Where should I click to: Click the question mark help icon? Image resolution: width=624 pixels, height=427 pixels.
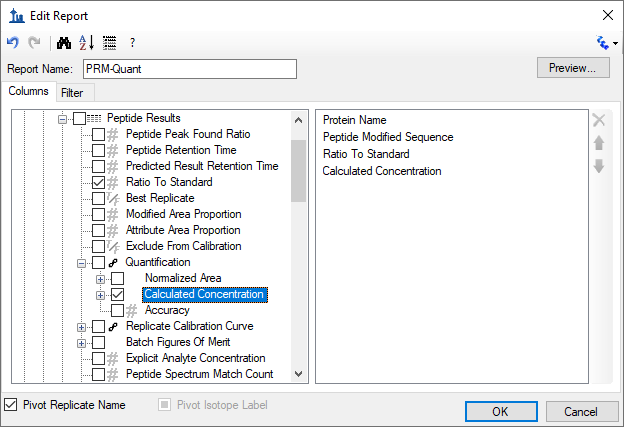tap(133, 43)
